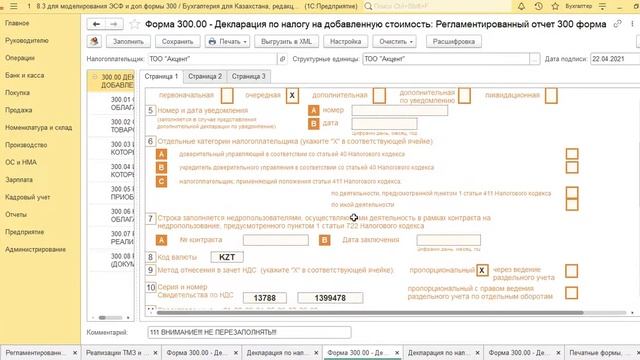Open Структурные единицы selection ellipsis
640x360 pixels.
(x=535, y=59)
